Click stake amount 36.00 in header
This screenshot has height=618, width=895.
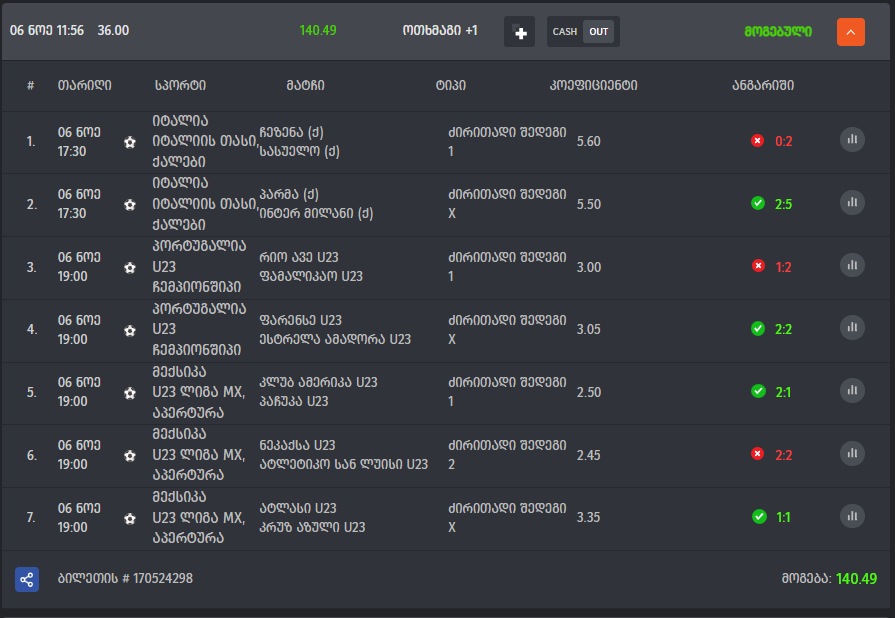(x=113, y=30)
